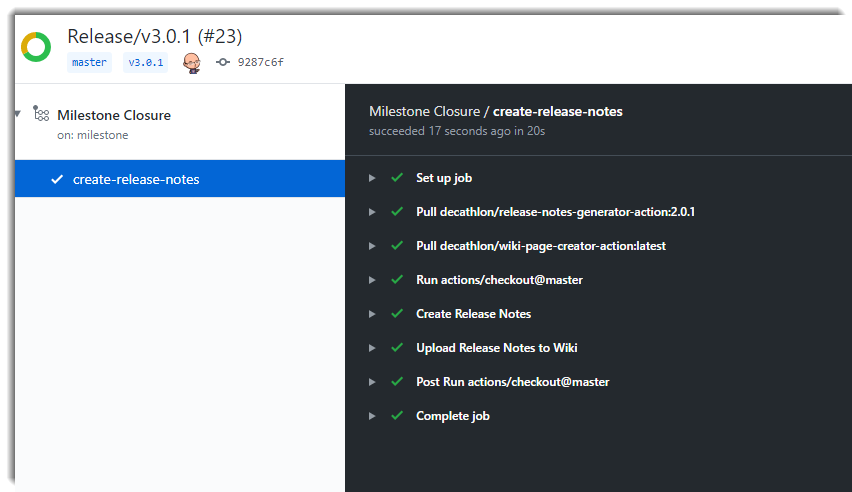This screenshot has width=852, height=492.
Task: Click Post Run actions/checkout@master label
Action: coord(512,382)
